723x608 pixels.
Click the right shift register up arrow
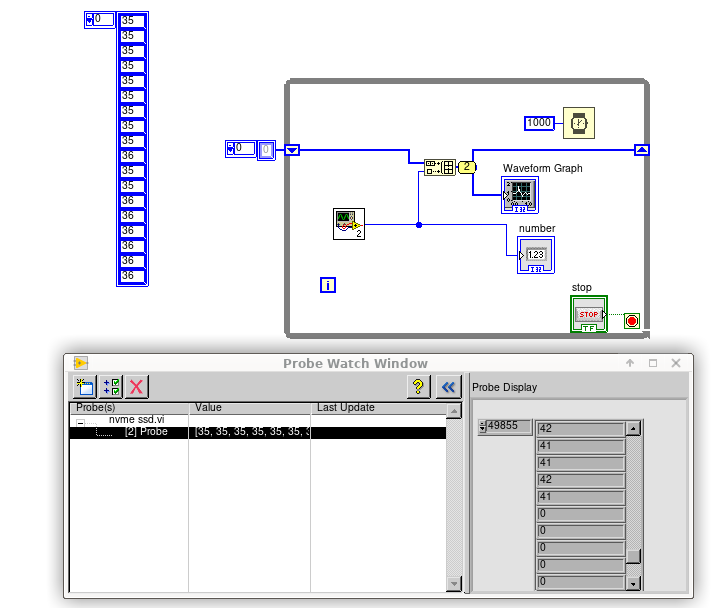642,150
